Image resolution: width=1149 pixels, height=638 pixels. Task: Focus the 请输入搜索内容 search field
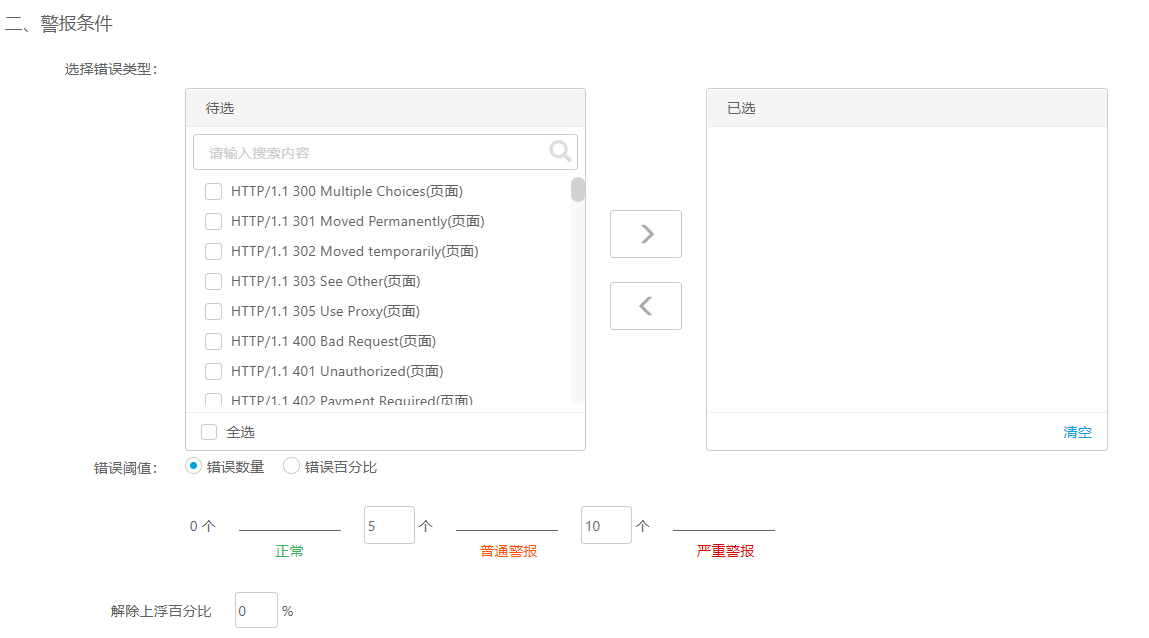pyautogui.click(x=375, y=153)
